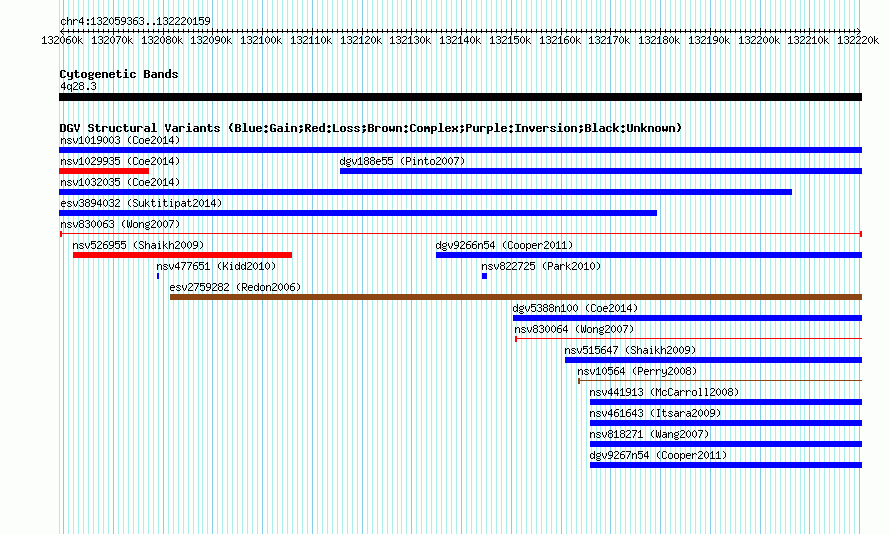
Task: Select the nsv1019003 blue gain bar
Action: pyautogui.click(x=460, y=150)
